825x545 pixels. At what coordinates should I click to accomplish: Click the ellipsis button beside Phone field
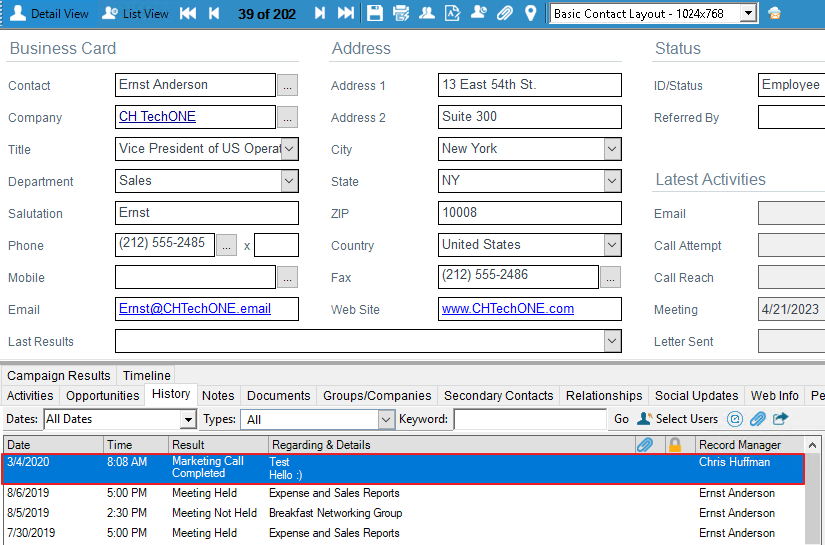(227, 245)
